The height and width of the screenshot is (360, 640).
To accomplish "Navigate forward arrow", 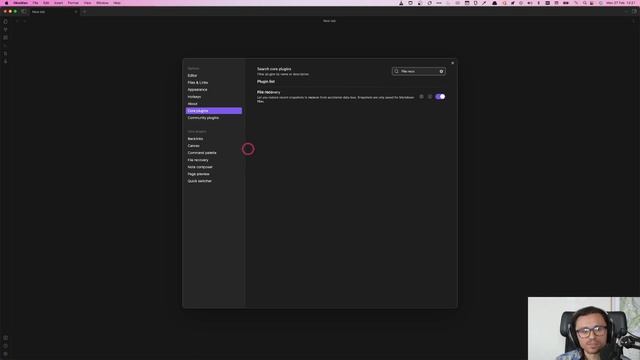I will pos(24,21).
